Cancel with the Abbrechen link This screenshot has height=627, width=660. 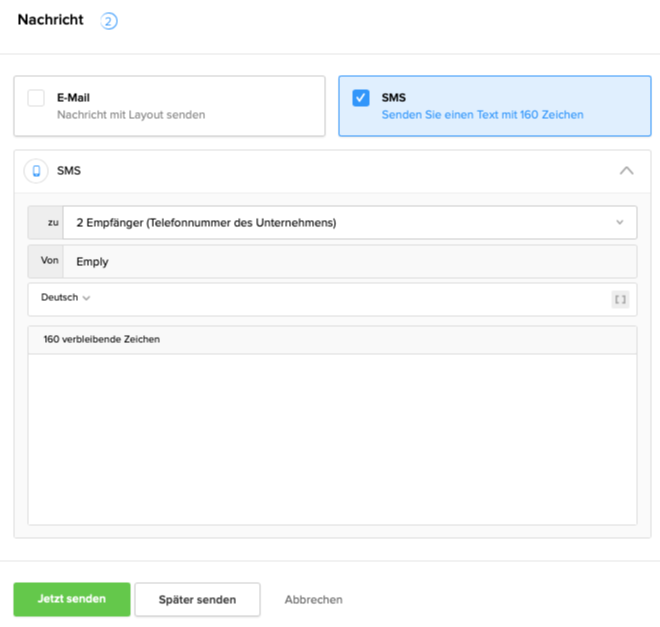(x=313, y=600)
